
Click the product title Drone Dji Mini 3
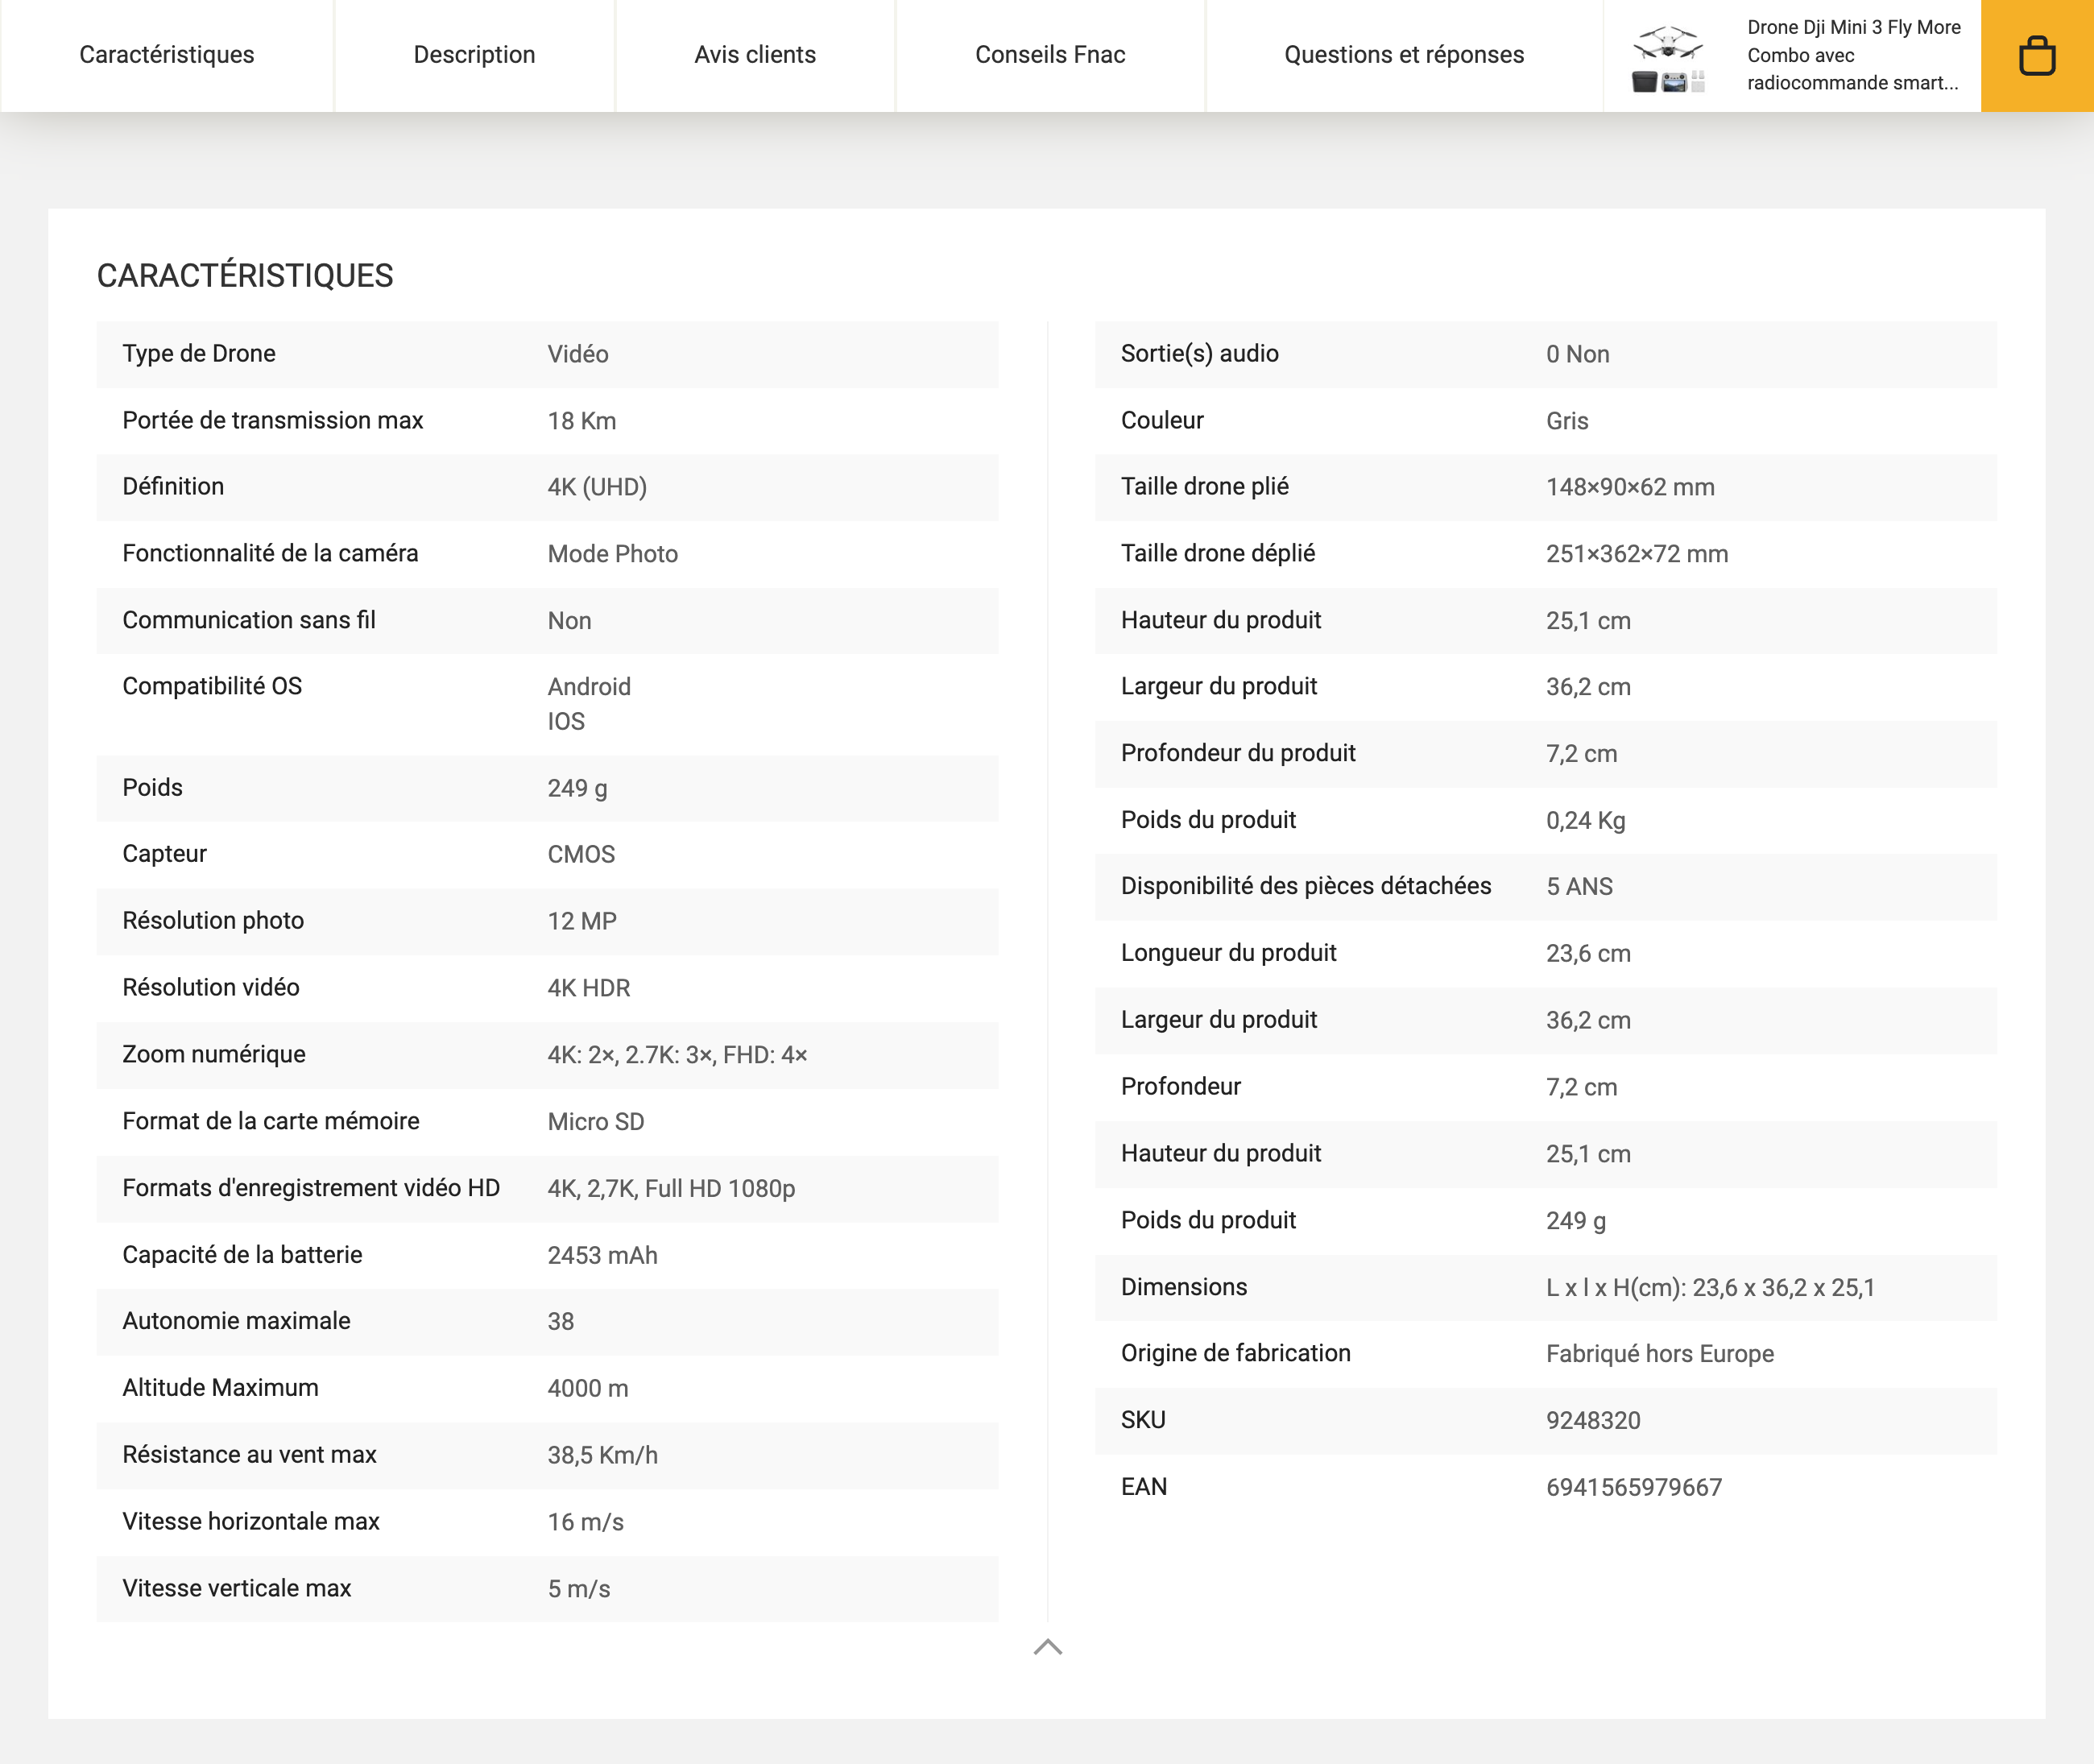pos(1853,55)
